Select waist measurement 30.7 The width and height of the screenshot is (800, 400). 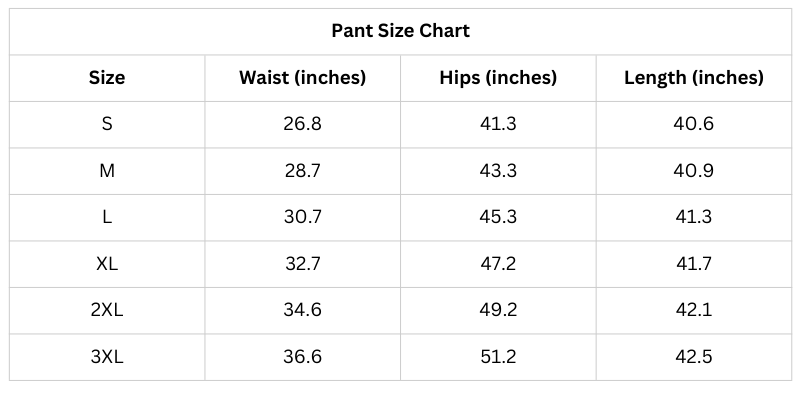[x=302, y=217]
